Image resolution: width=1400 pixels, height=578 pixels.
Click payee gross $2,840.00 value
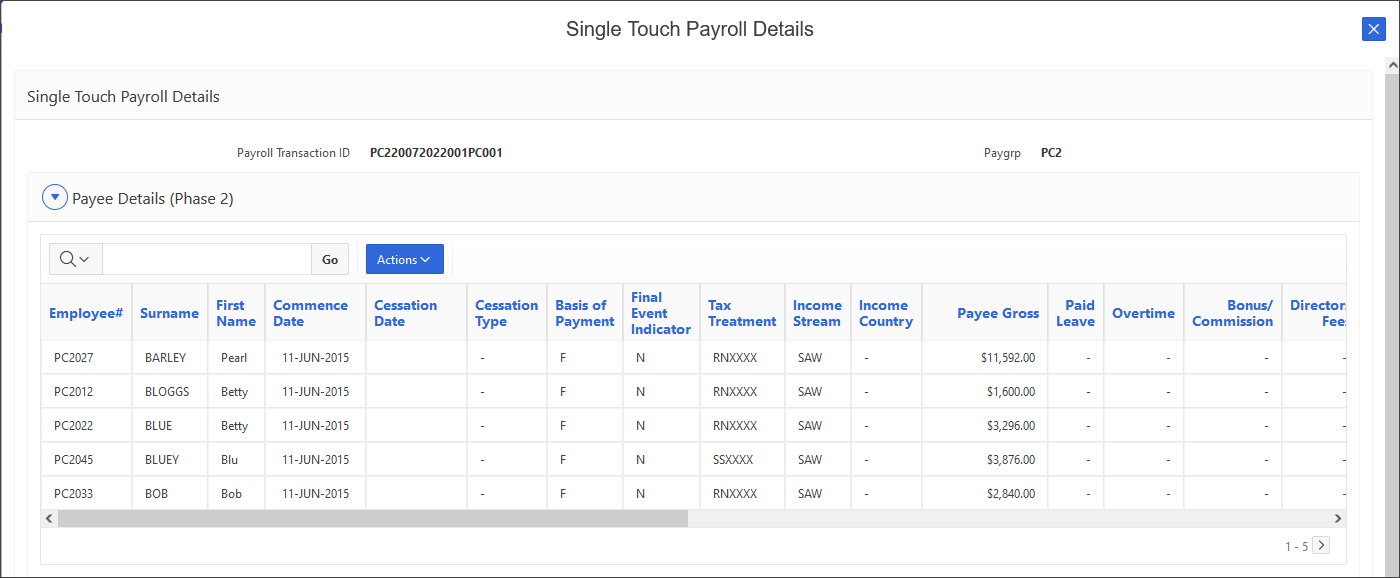(x=1011, y=493)
